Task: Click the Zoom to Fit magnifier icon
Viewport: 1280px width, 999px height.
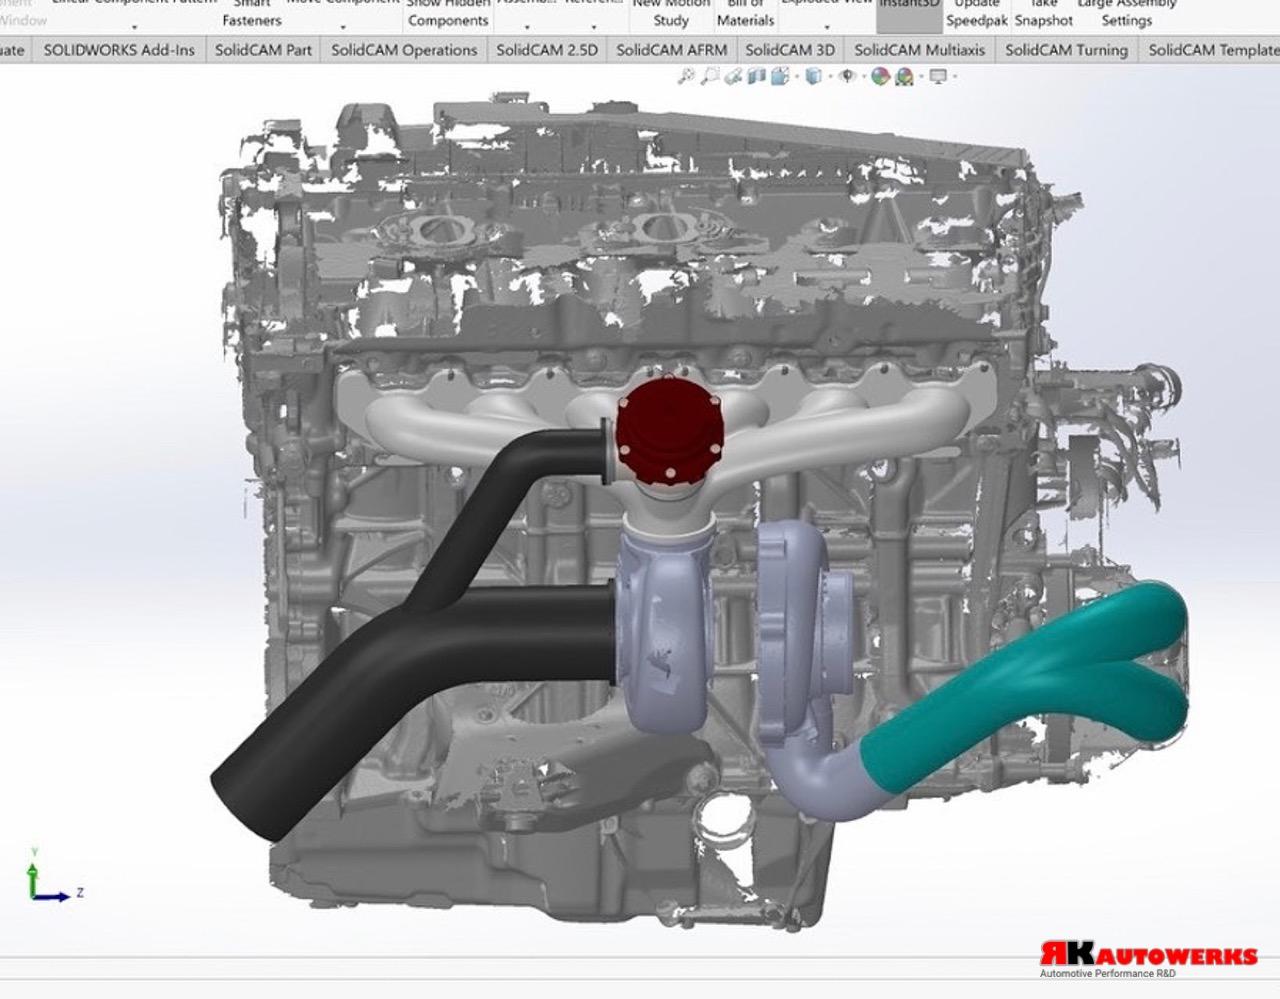Action: 686,76
